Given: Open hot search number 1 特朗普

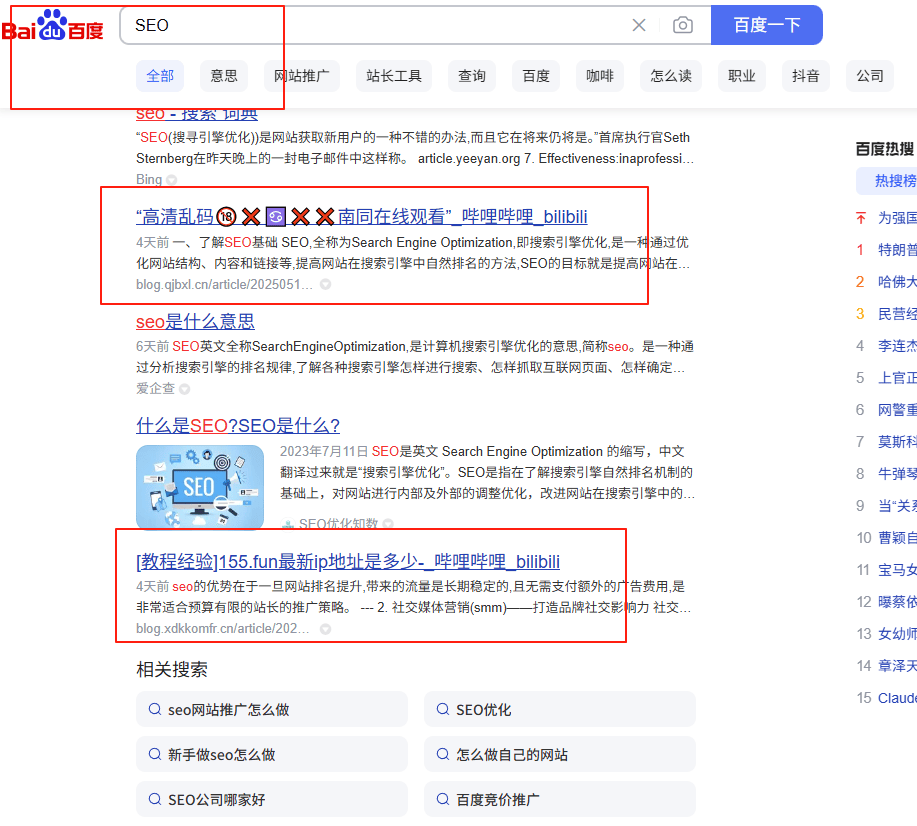Looking at the screenshot, I should tap(897, 250).
